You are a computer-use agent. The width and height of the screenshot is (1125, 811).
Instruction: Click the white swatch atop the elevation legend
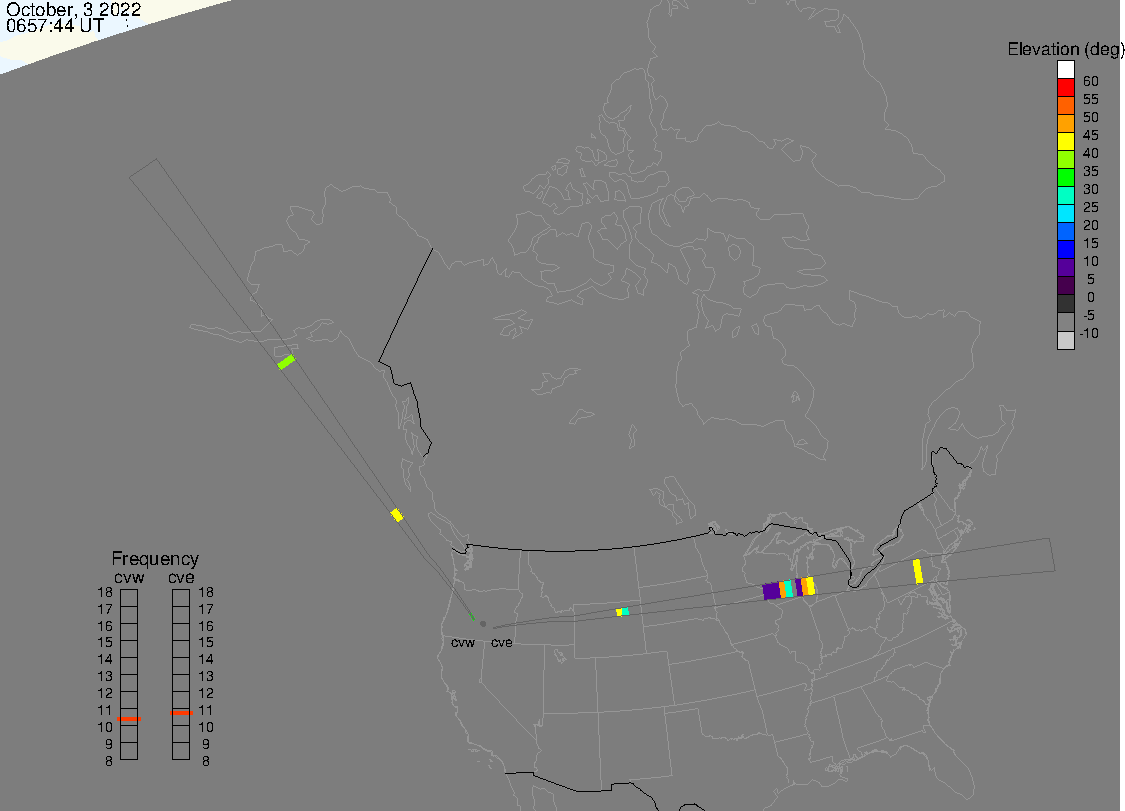1065,70
